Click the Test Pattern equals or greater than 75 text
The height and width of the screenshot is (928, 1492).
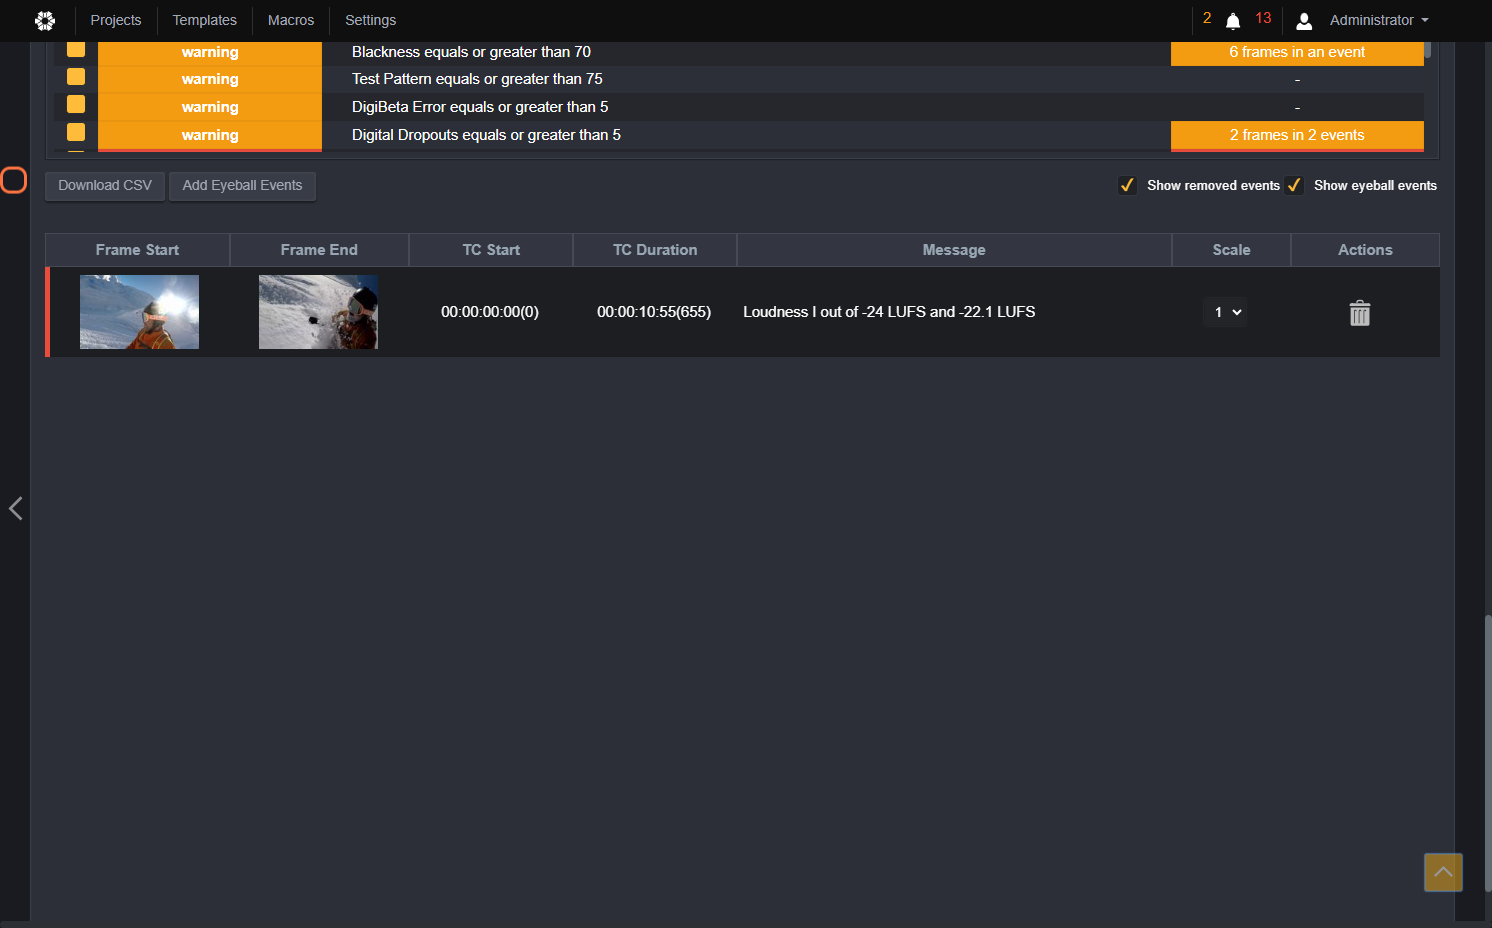tap(477, 79)
